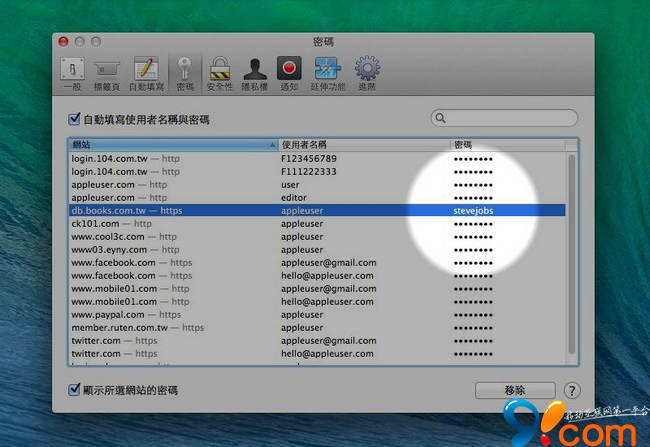Open help with the question mark button
The height and width of the screenshot is (447, 650).
click(x=572, y=390)
